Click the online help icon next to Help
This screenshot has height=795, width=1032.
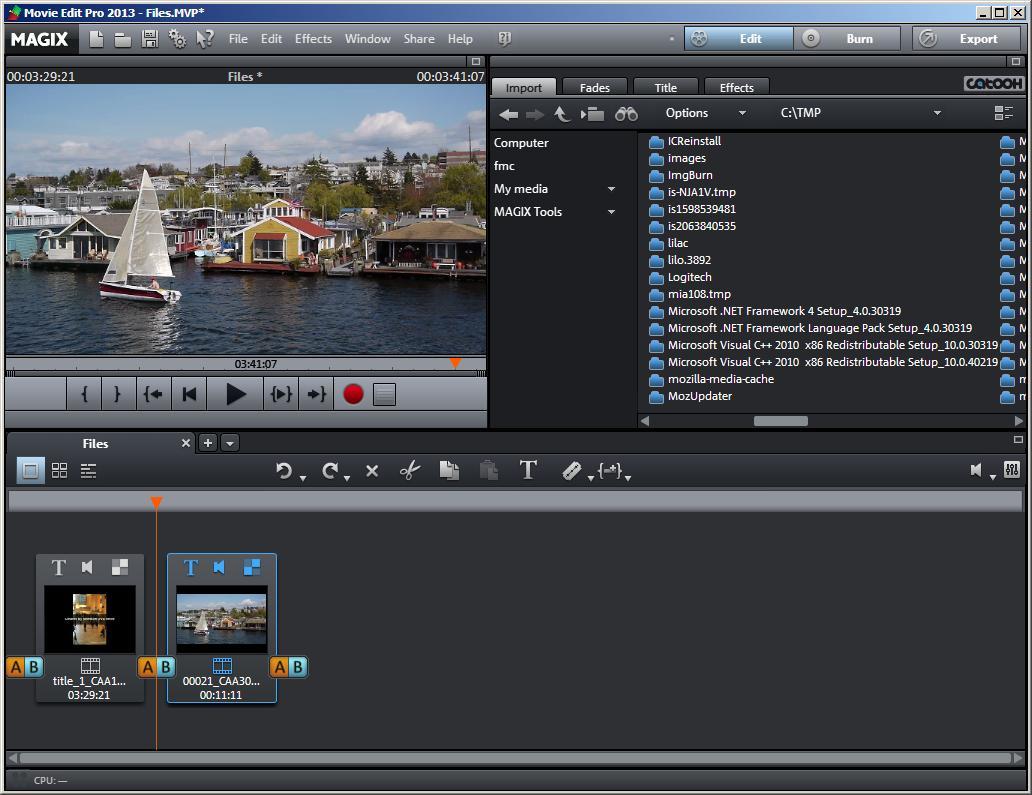point(504,39)
